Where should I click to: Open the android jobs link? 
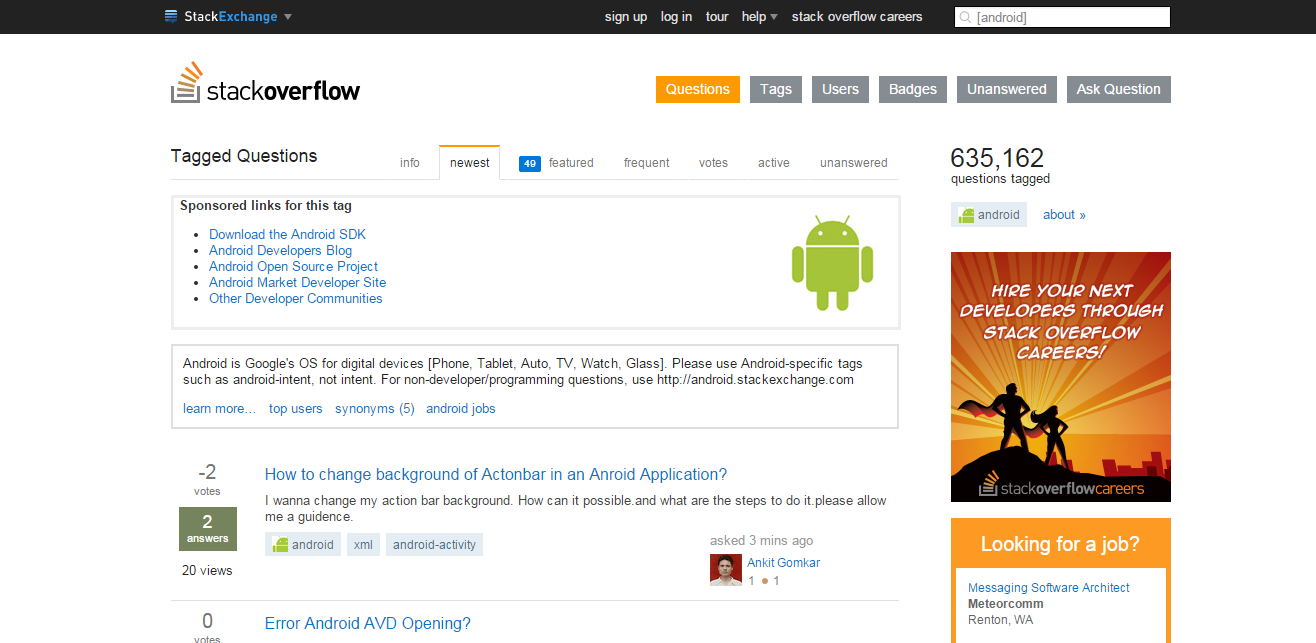click(x=461, y=408)
